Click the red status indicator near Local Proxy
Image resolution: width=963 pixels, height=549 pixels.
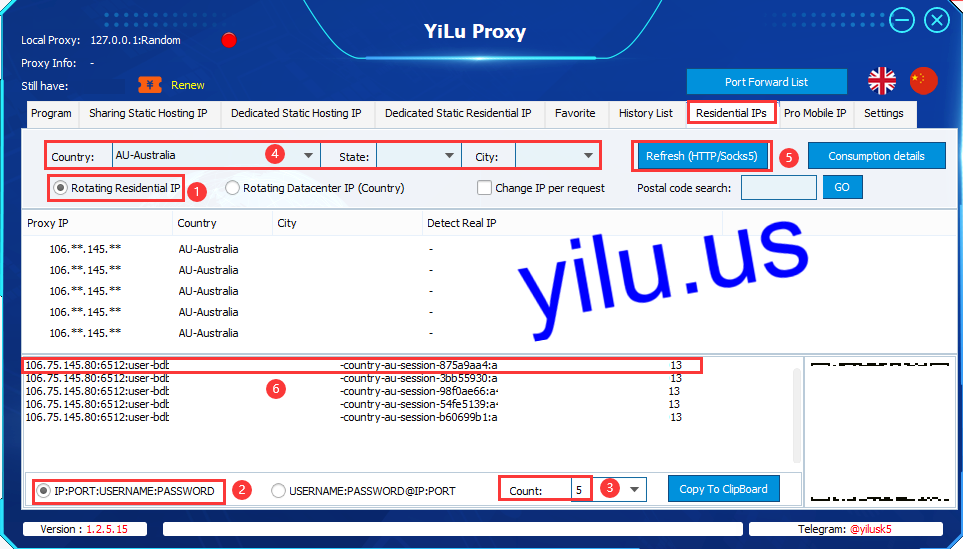coord(229,40)
